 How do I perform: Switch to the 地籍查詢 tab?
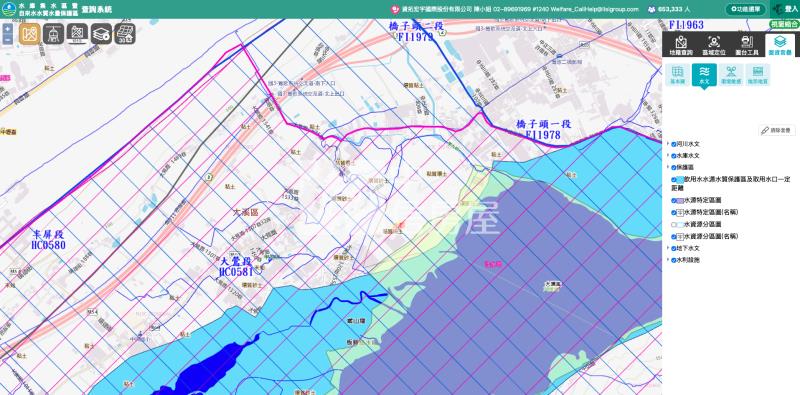(x=681, y=45)
